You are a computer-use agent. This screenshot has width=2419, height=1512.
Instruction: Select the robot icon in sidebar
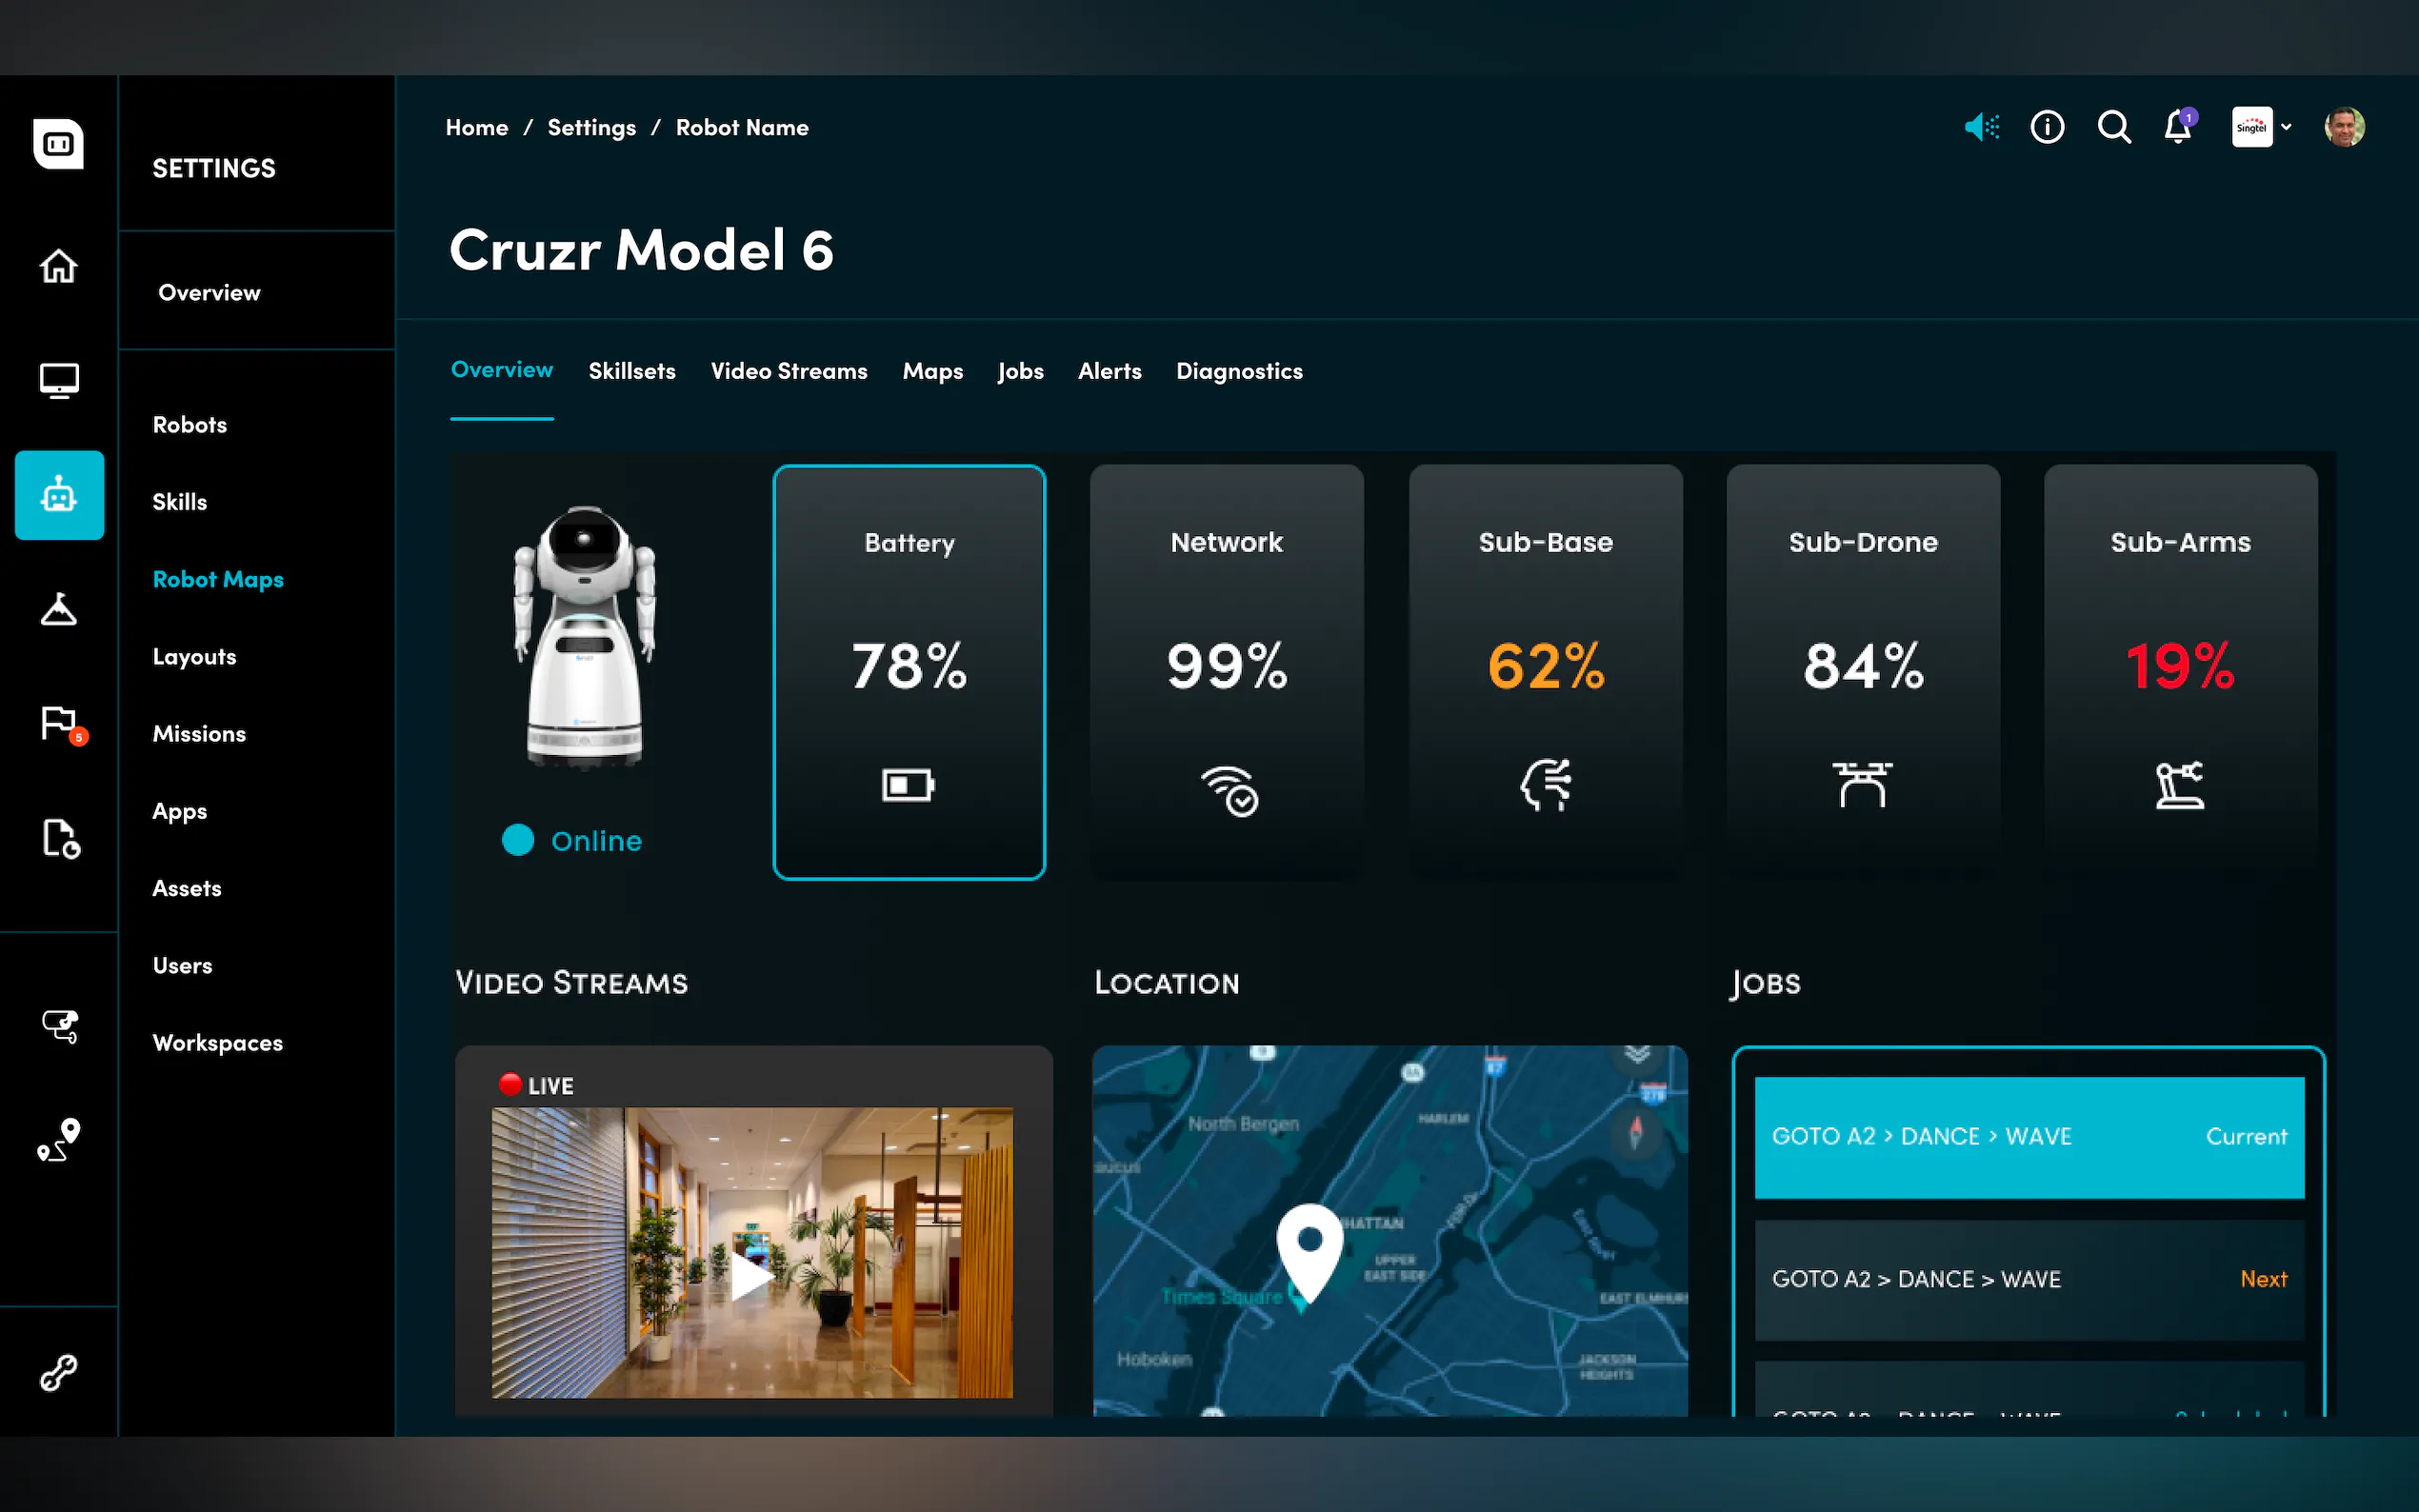point(59,495)
